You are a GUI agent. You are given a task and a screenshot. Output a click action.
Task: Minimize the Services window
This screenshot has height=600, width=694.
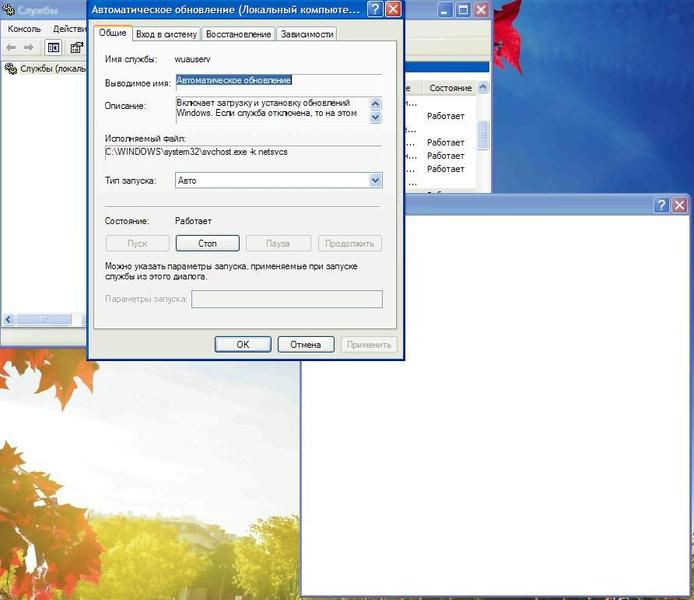point(445,10)
